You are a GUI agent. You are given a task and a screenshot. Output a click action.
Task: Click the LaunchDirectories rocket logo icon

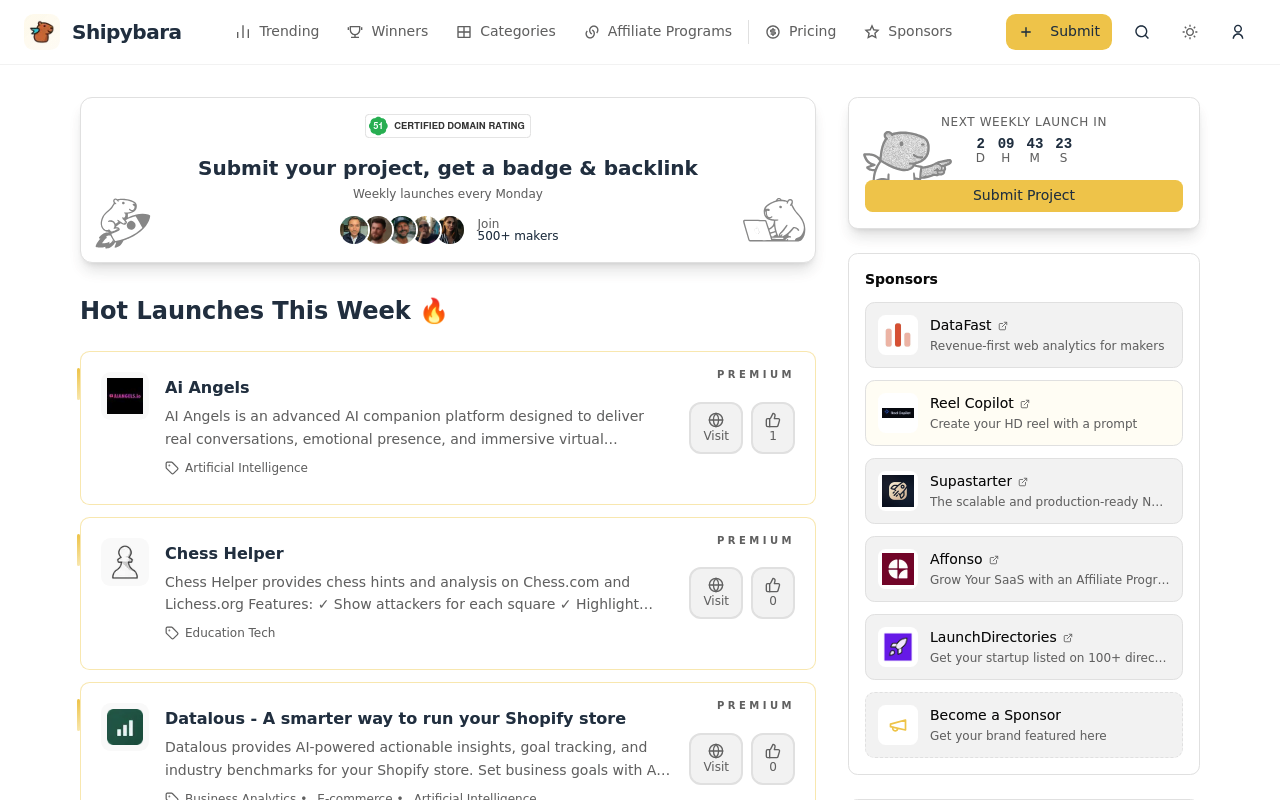click(x=898, y=647)
